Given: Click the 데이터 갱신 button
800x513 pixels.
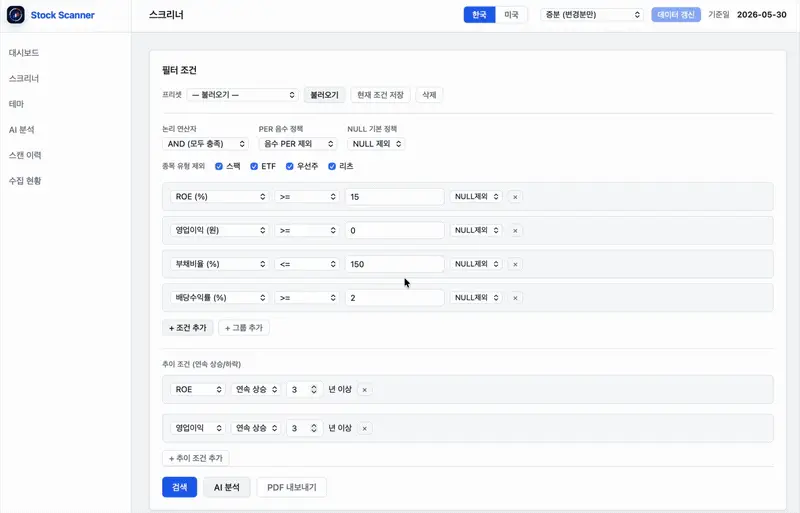Looking at the screenshot, I should (676, 15).
